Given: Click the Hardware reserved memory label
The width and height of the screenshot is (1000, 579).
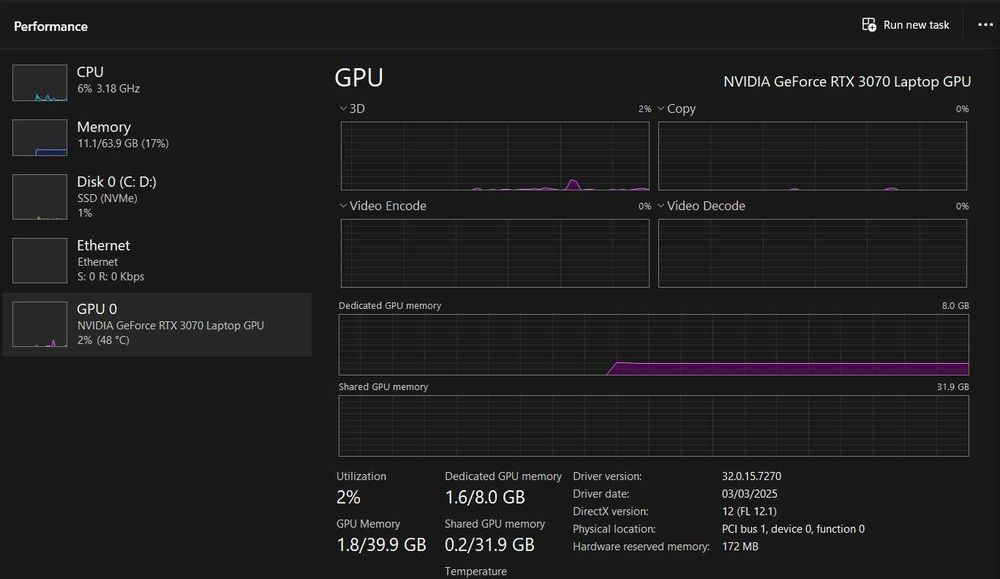Looking at the screenshot, I should tap(641, 546).
